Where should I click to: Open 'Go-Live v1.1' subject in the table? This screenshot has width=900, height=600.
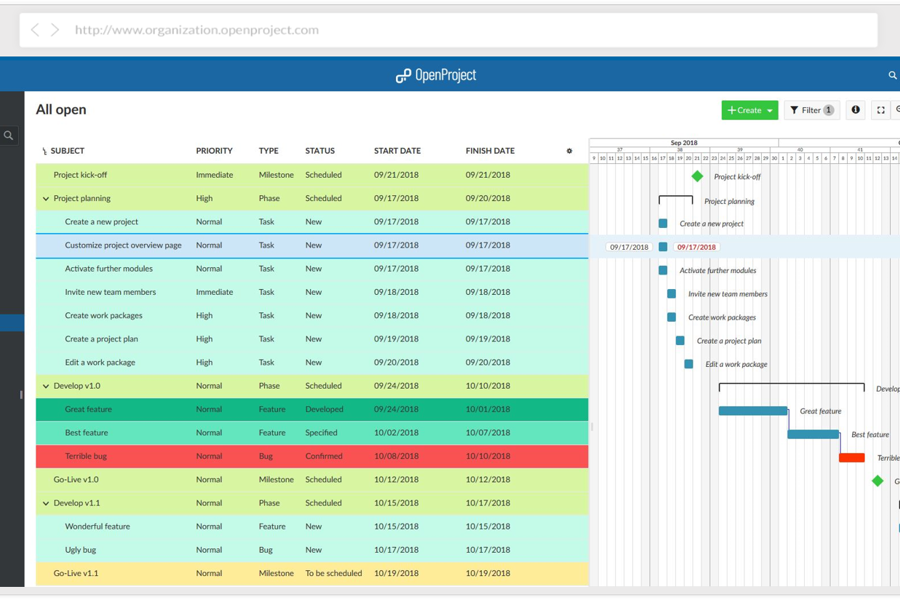point(76,574)
